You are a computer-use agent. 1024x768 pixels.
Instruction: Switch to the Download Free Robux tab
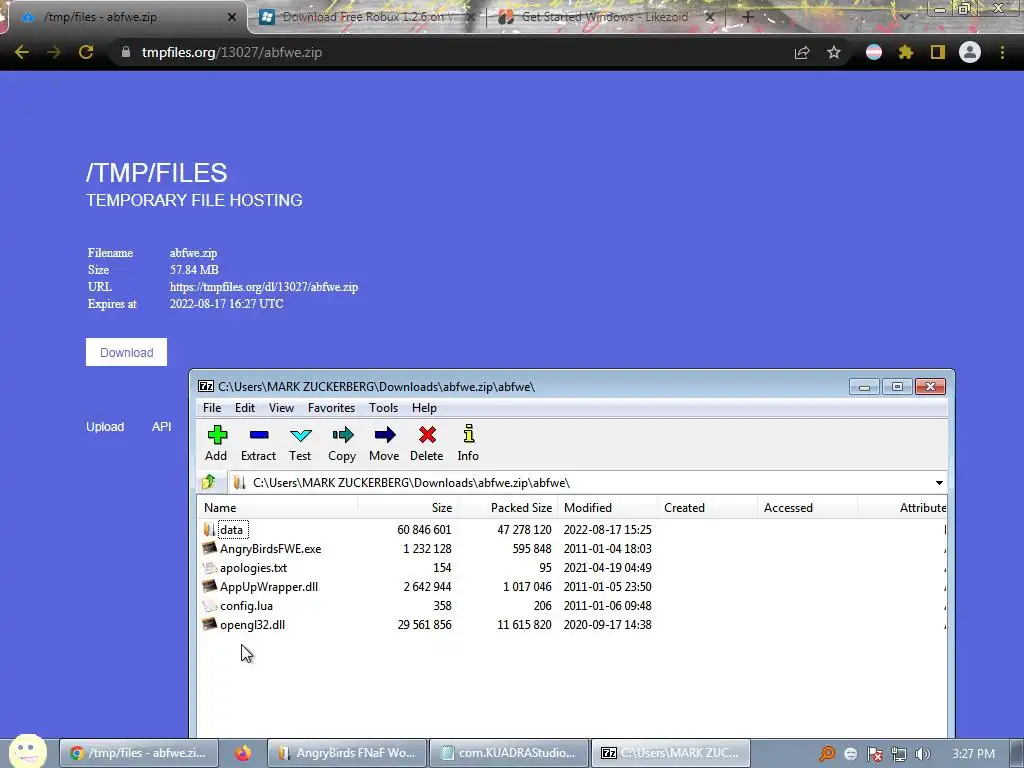point(368,17)
